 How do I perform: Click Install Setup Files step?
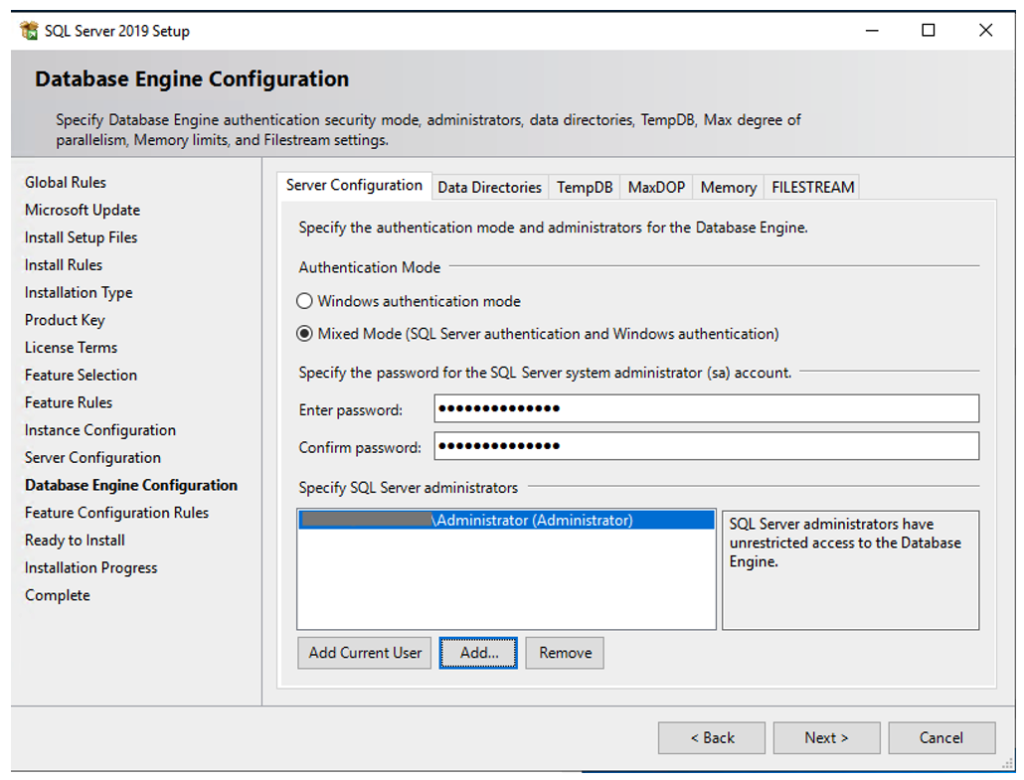click(81, 237)
